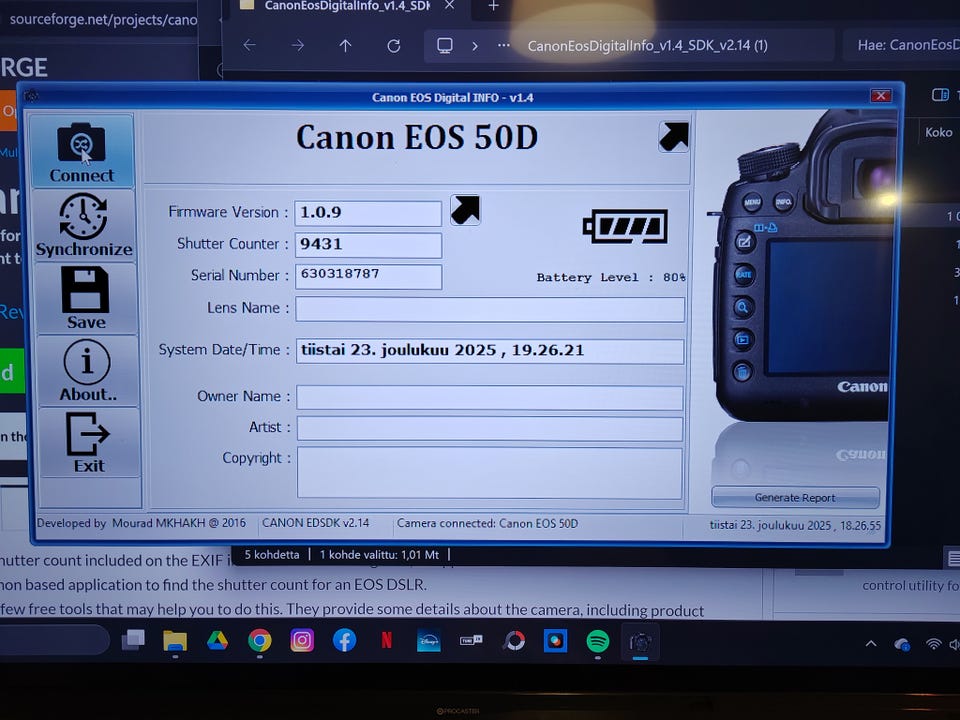Expand chevron in Explorer address bar

point(474,46)
